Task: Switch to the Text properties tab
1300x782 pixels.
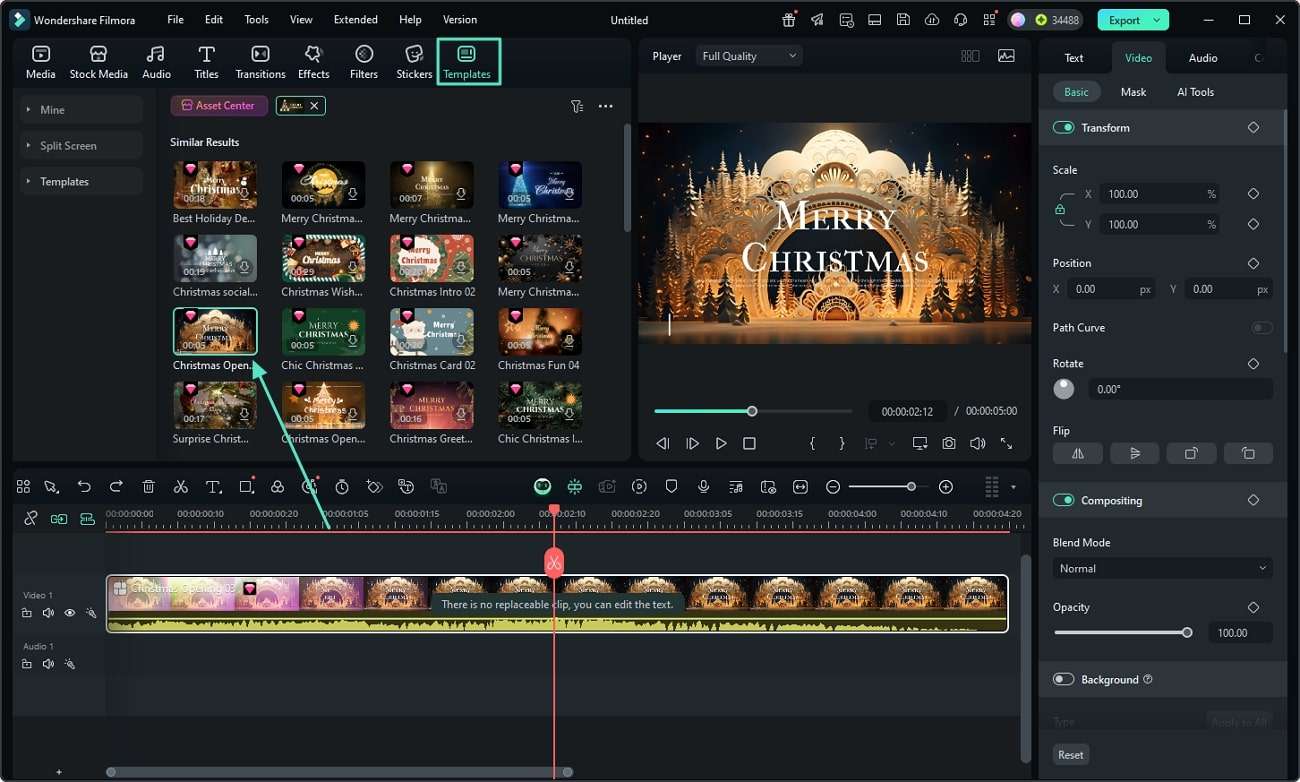Action: coord(1074,58)
